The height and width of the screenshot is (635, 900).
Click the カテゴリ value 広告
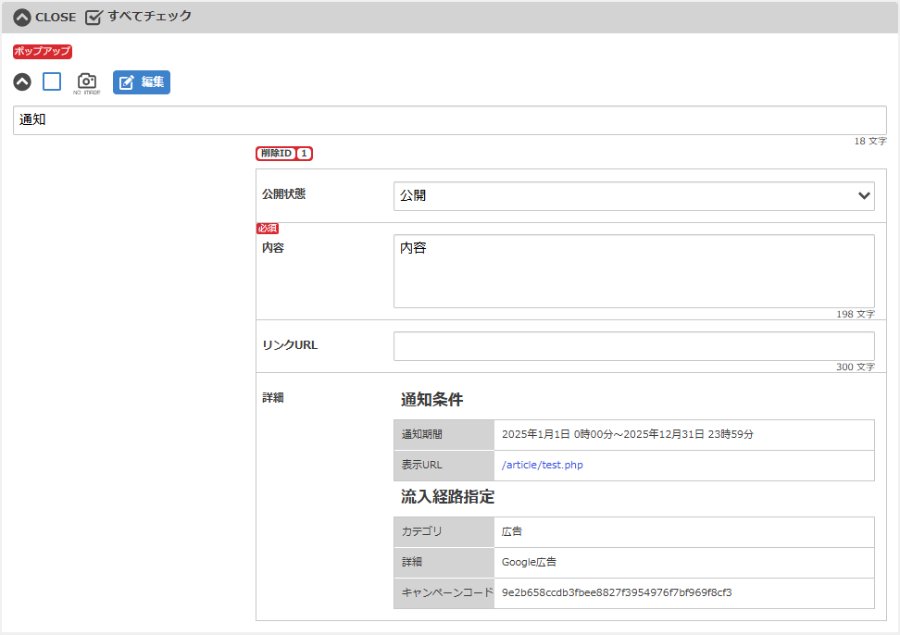click(511, 532)
